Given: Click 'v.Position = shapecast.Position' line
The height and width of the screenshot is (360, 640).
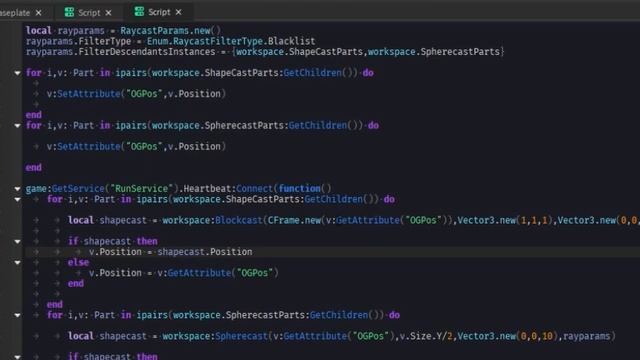Looking at the screenshot, I should point(171,252).
